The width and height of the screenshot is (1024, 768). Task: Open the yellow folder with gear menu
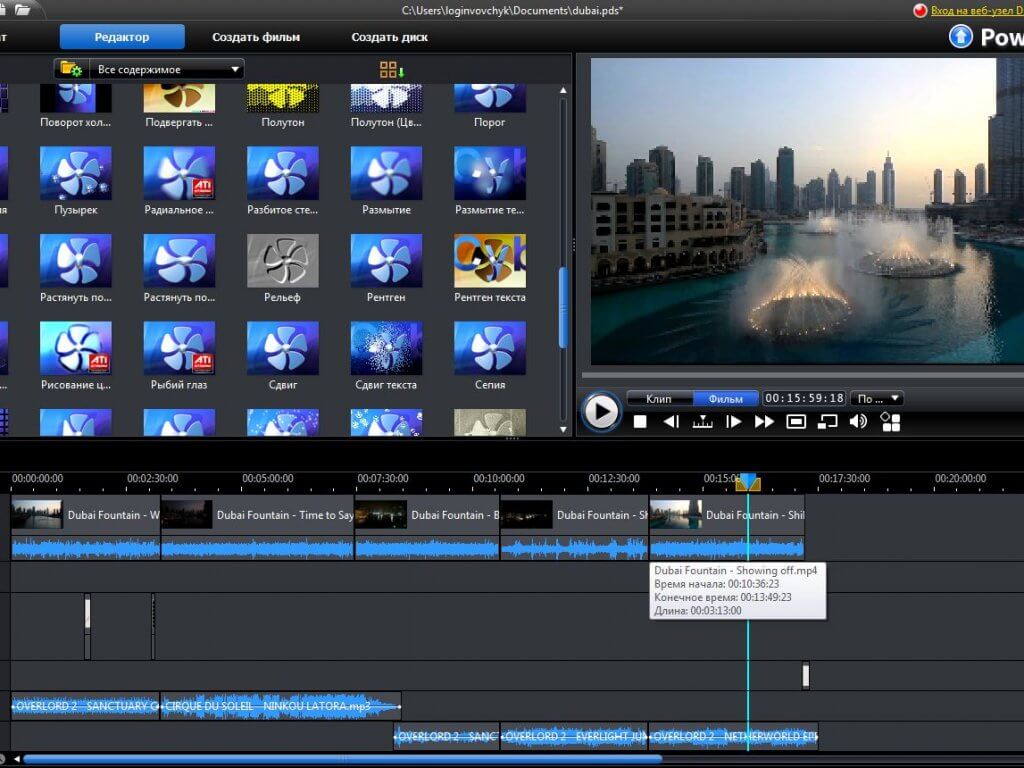[70, 69]
